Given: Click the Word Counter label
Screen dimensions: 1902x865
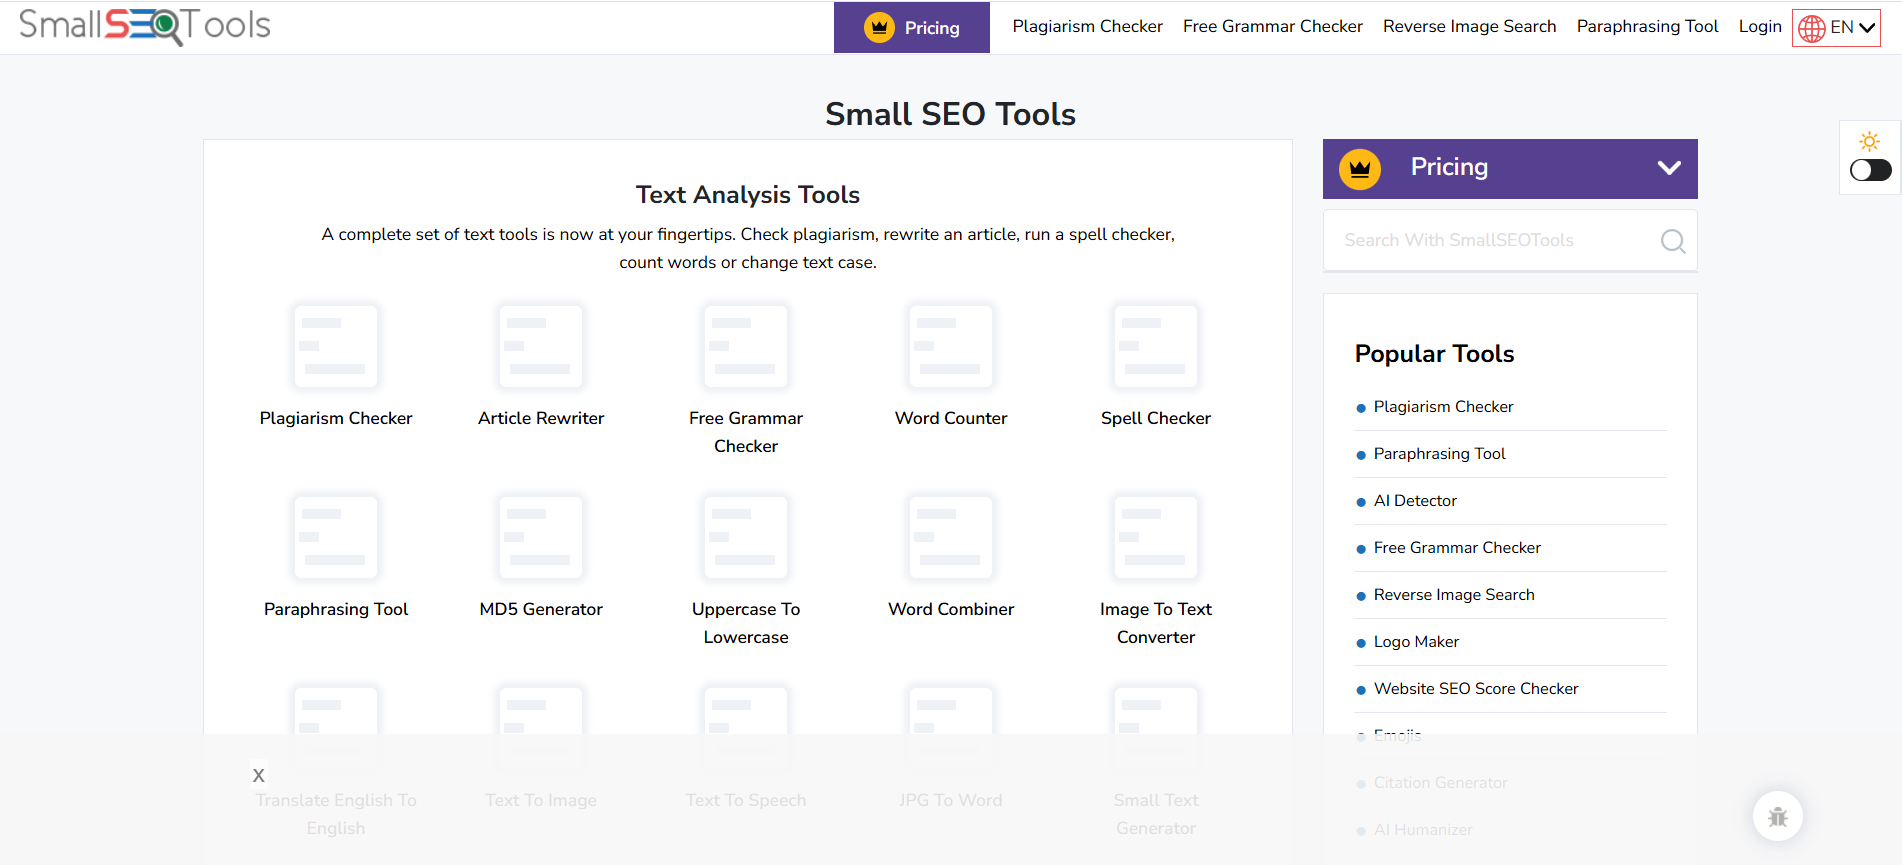Looking at the screenshot, I should (x=951, y=418).
